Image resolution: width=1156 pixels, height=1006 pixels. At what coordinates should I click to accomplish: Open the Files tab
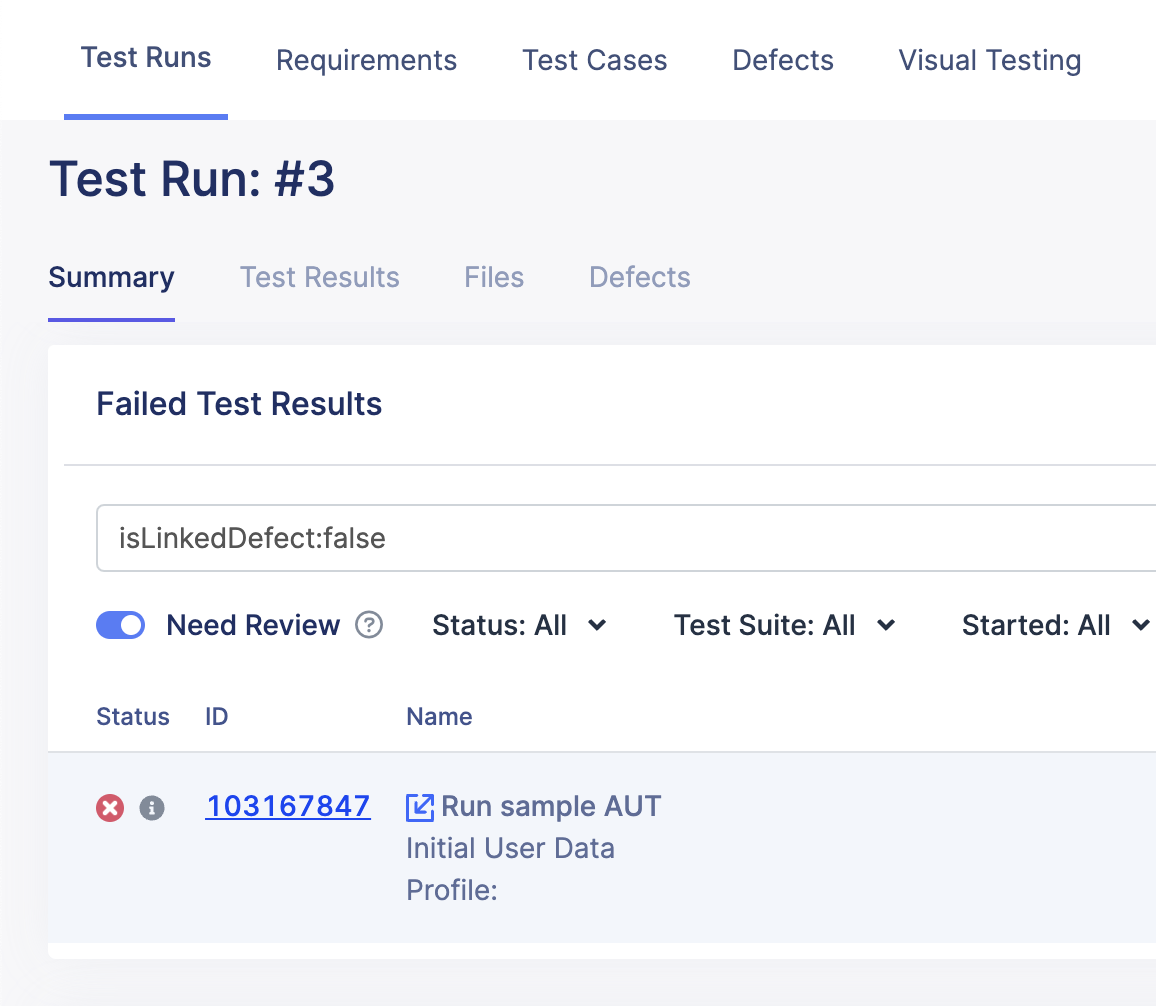point(493,277)
